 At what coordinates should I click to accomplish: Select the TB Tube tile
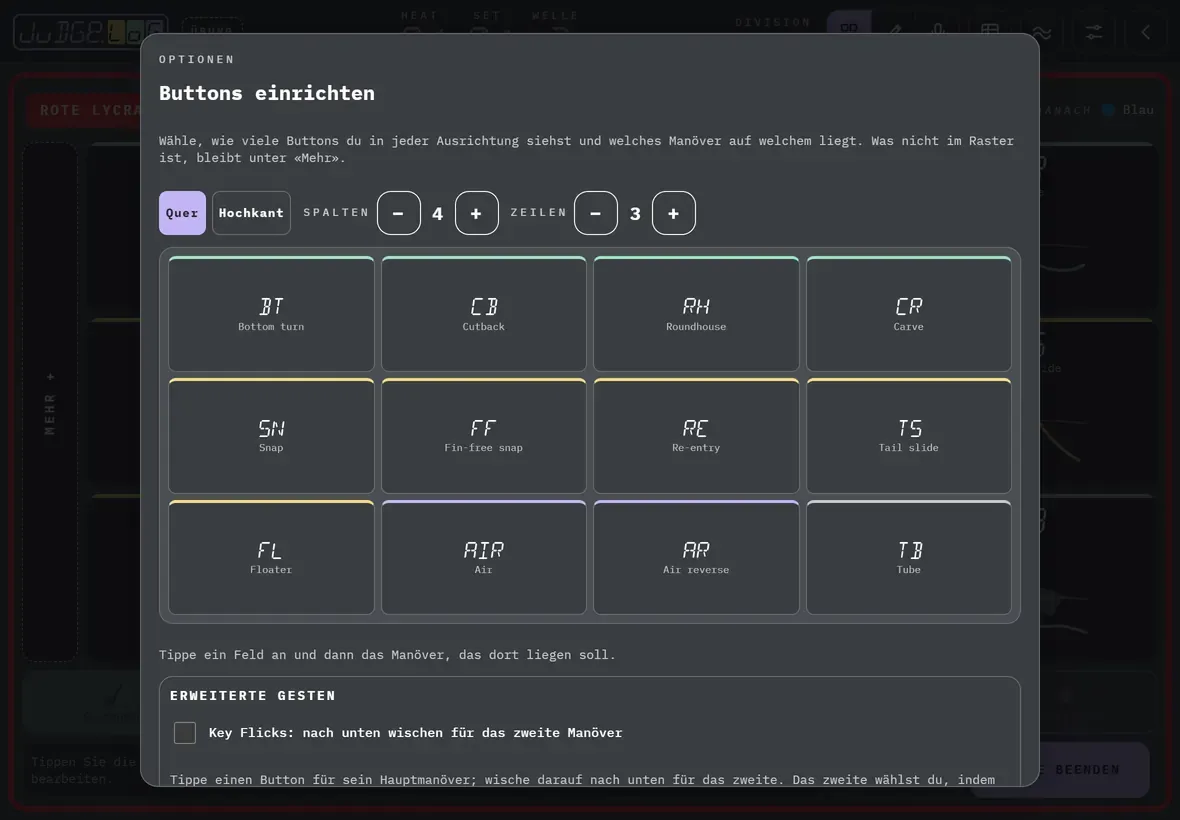(x=908, y=557)
